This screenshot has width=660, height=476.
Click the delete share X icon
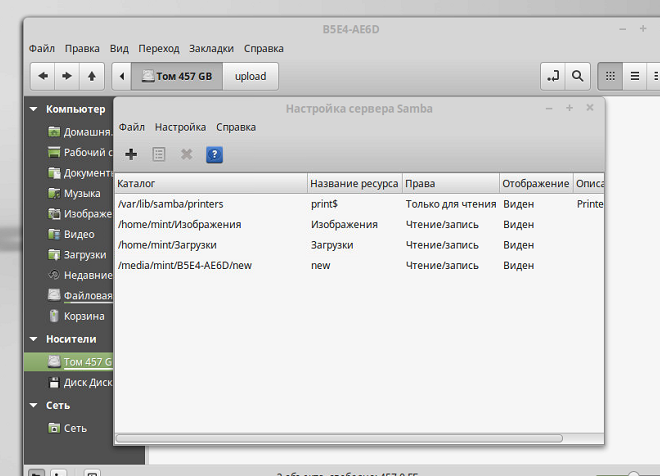186,154
